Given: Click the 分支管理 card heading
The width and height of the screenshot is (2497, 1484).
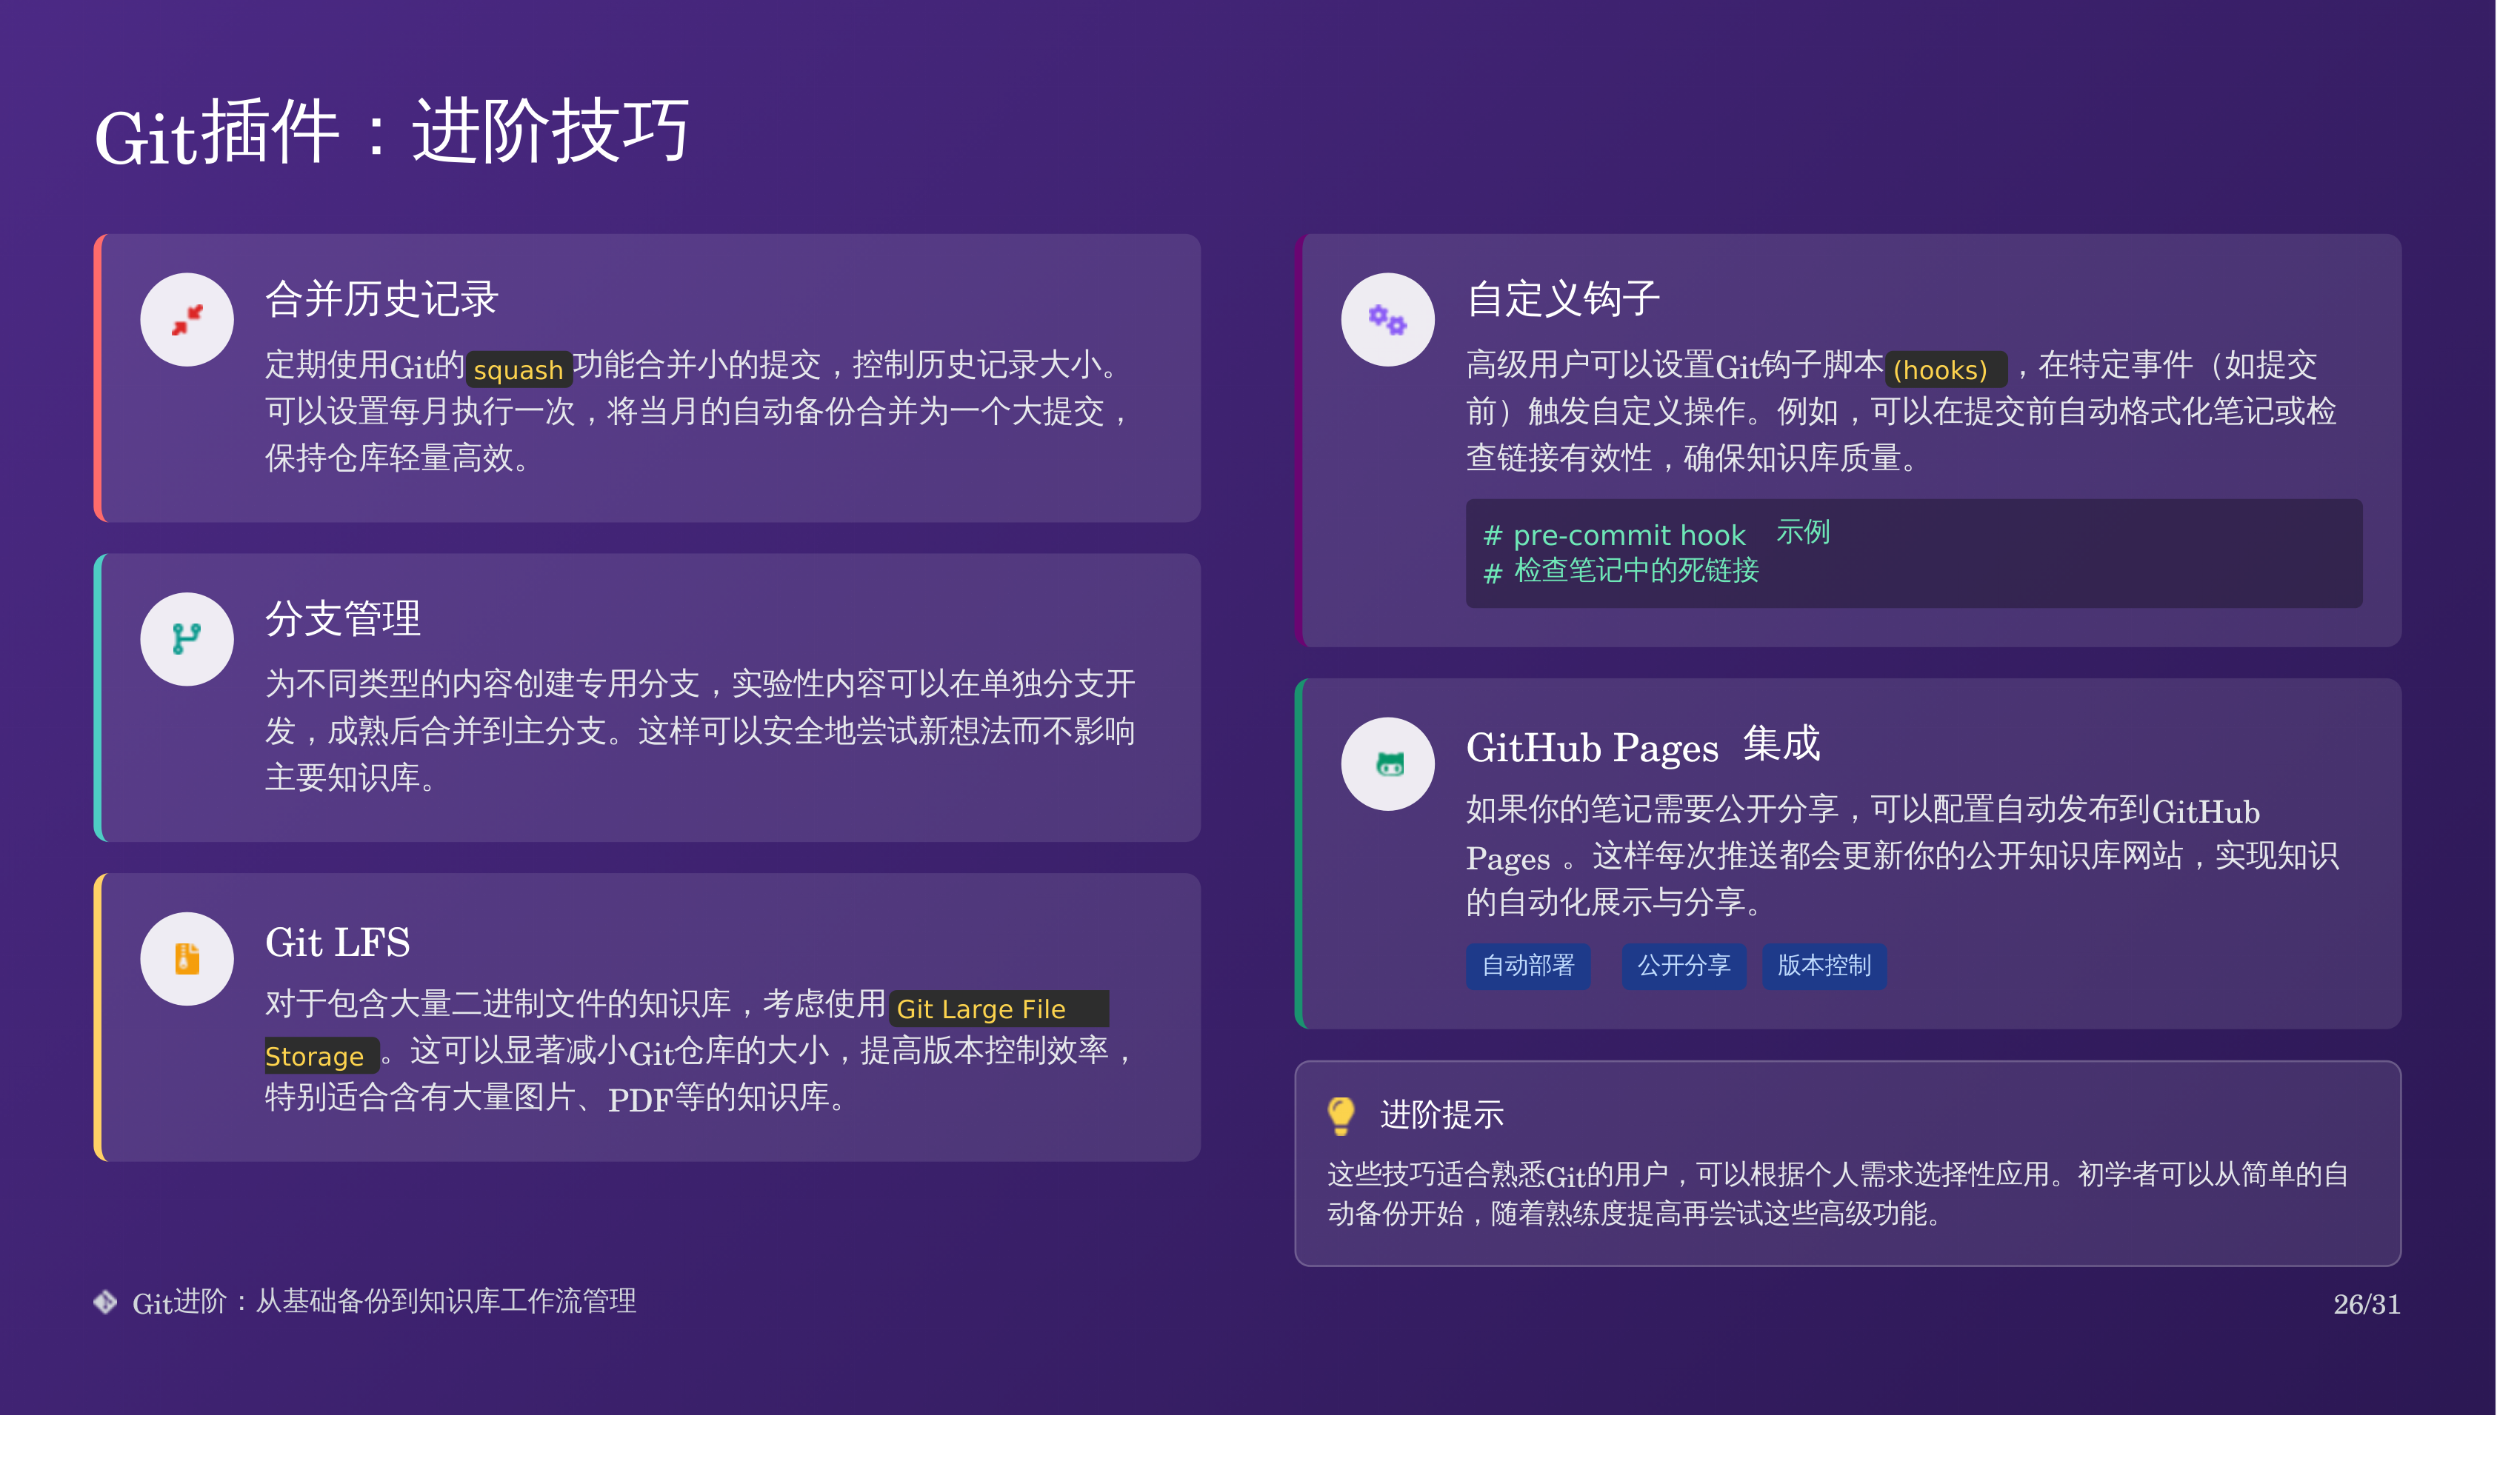Looking at the screenshot, I should 342,619.
